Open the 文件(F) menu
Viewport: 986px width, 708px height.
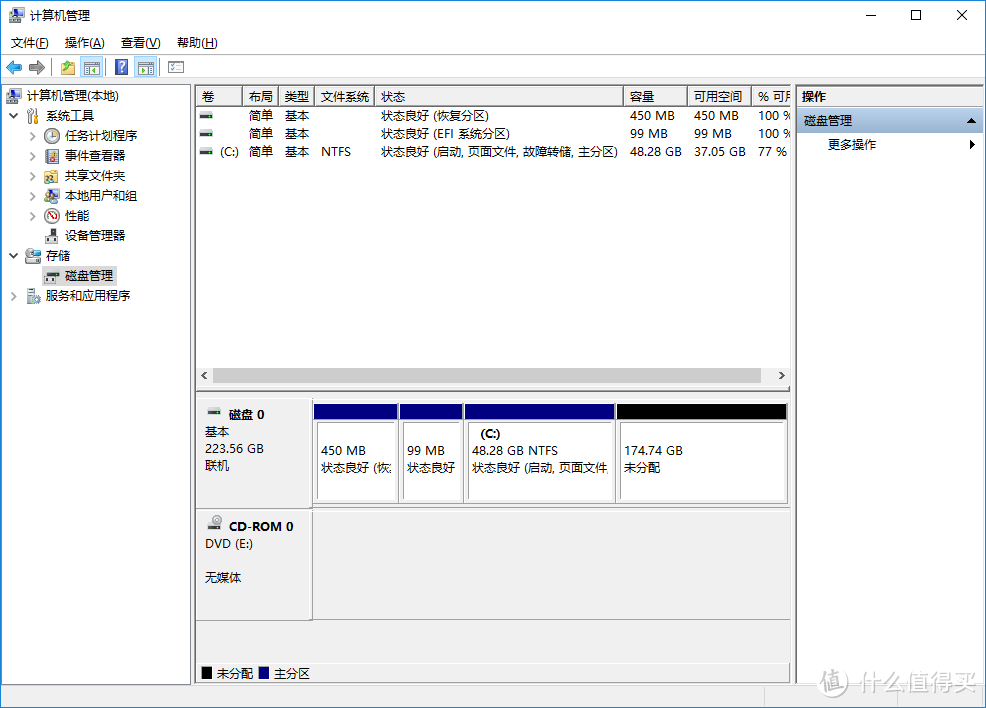[x=29, y=42]
